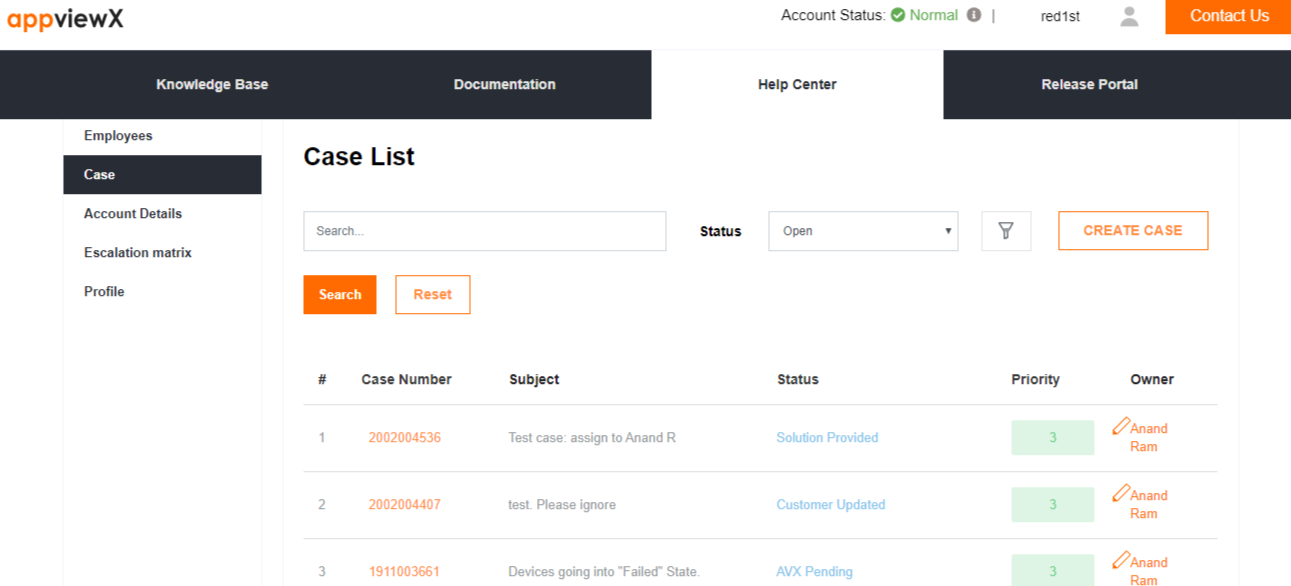Viewport: 1291px width, 586px height.
Task: Click the user profile avatar icon
Action: point(1129,16)
